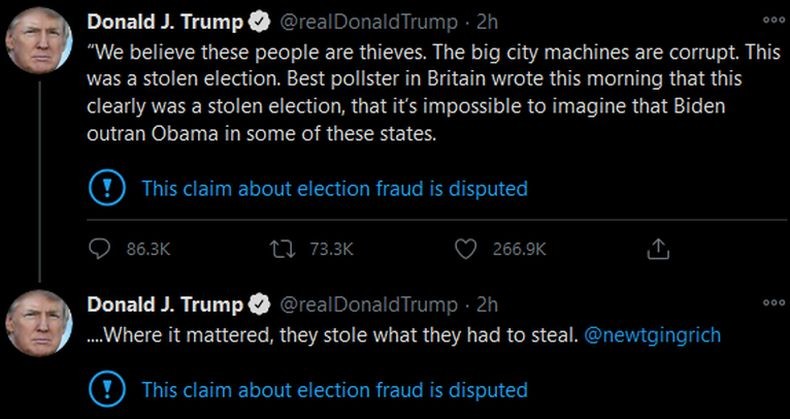
Task: Open the @newtgingrich mention
Action: pos(651,336)
